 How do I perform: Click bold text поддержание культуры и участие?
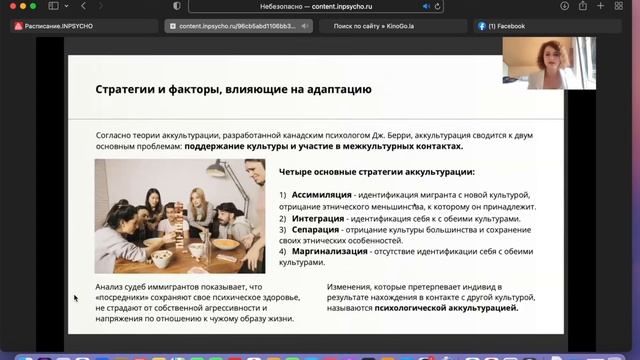[x=324, y=146]
